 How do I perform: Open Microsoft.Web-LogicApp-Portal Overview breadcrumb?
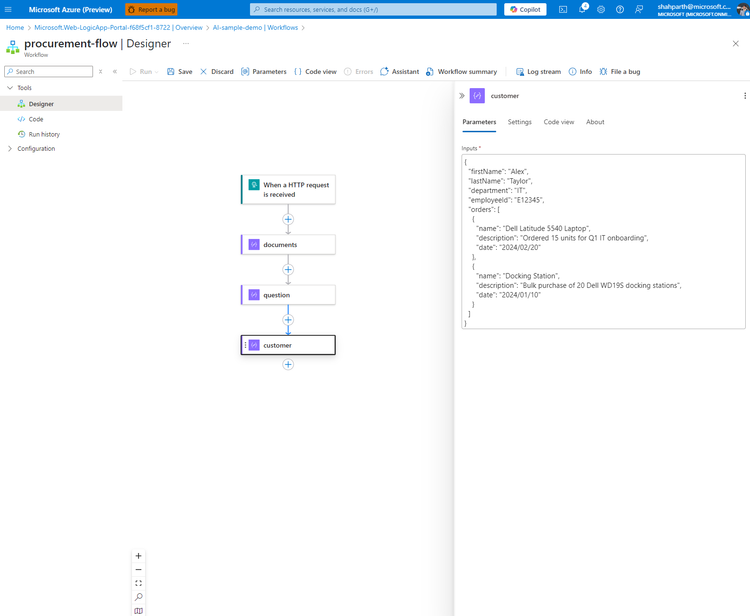click(x=119, y=28)
